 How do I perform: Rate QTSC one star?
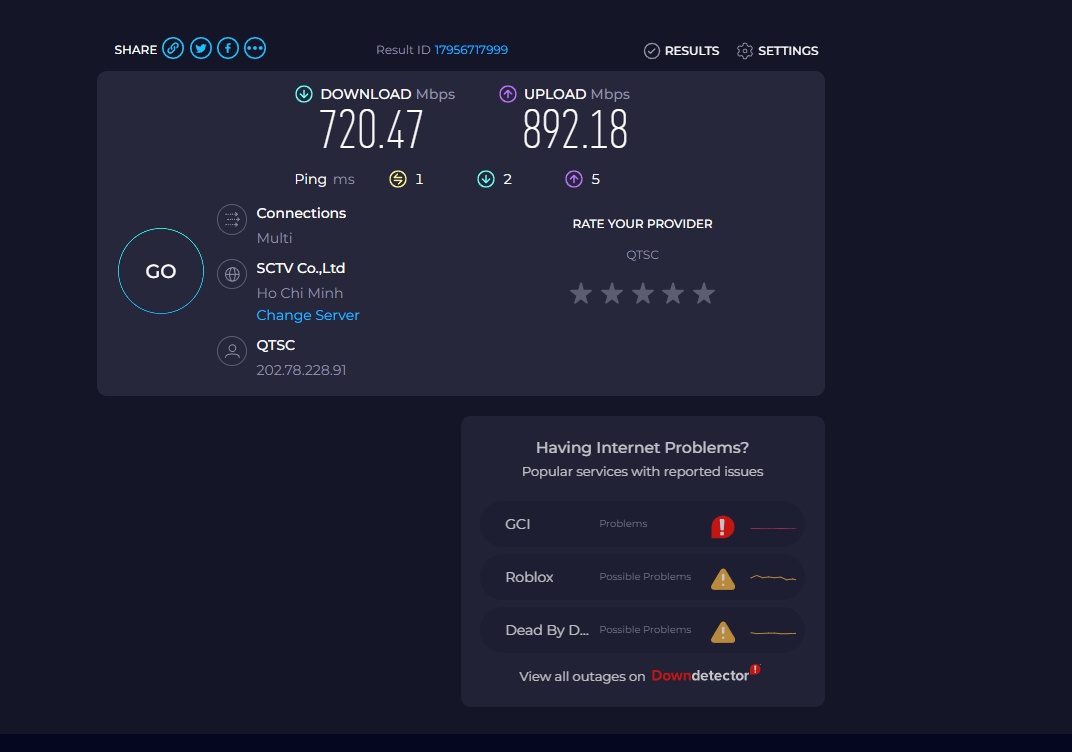pos(581,293)
